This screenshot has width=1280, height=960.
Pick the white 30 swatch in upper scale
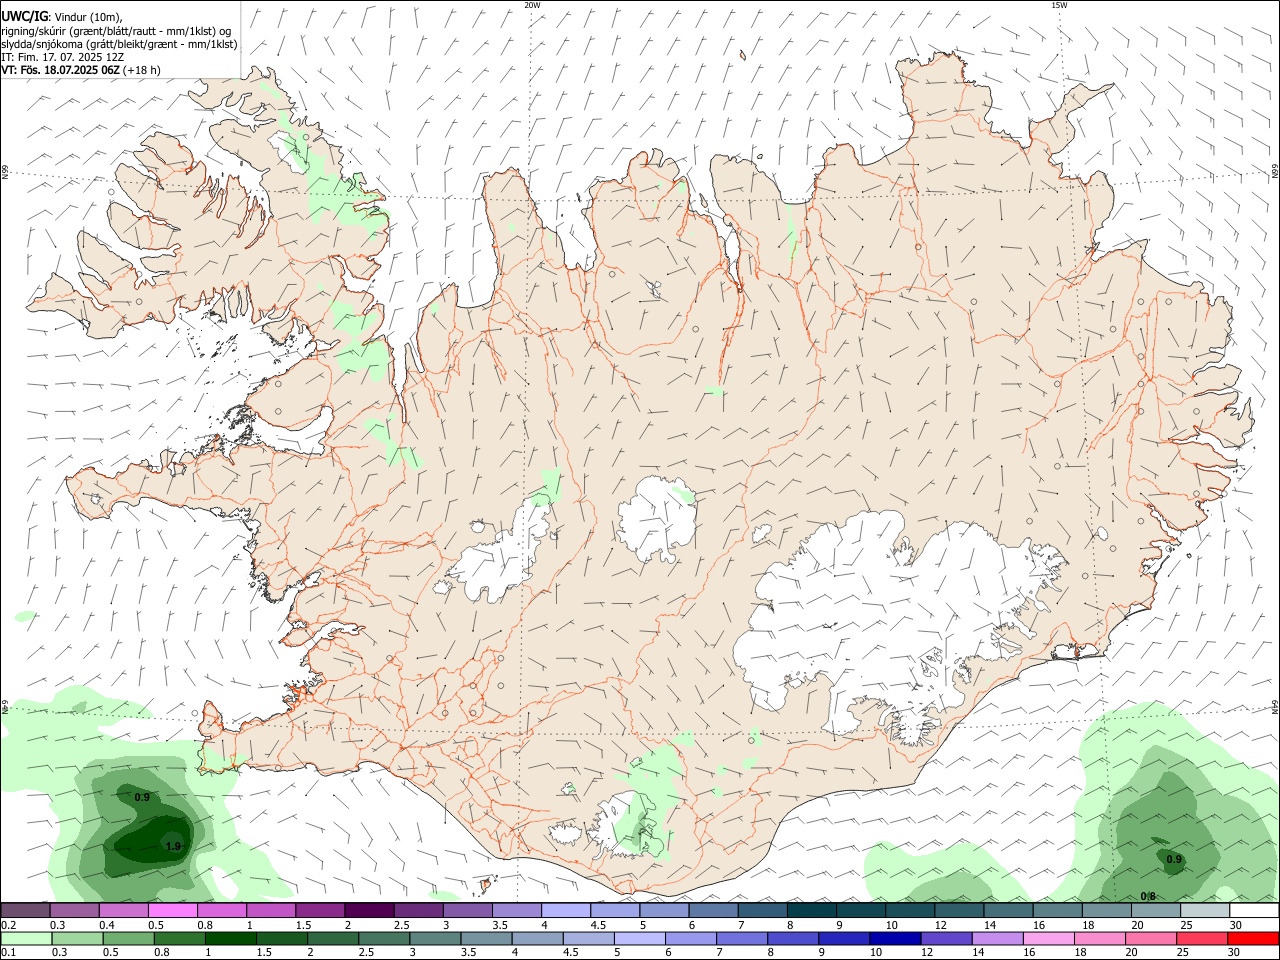pyautogui.click(x=1254, y=910)
